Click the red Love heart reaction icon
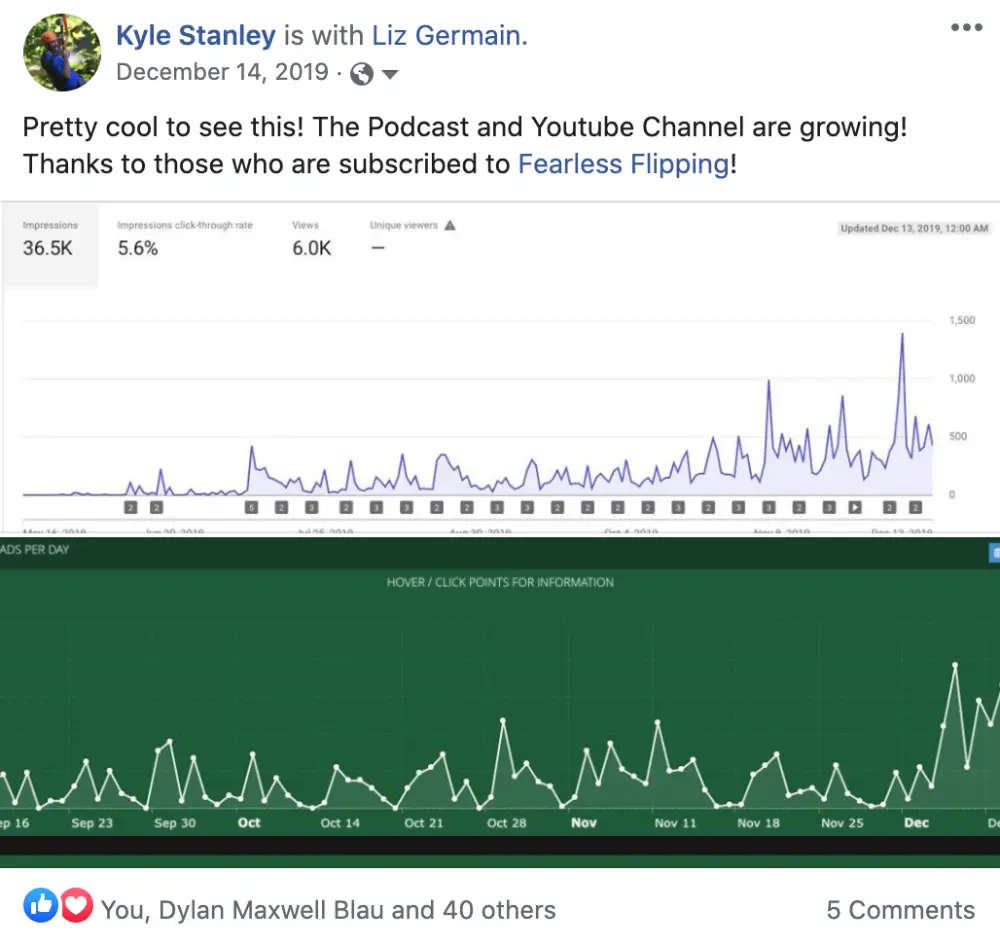1000x946 pixels. coord(75,906)
